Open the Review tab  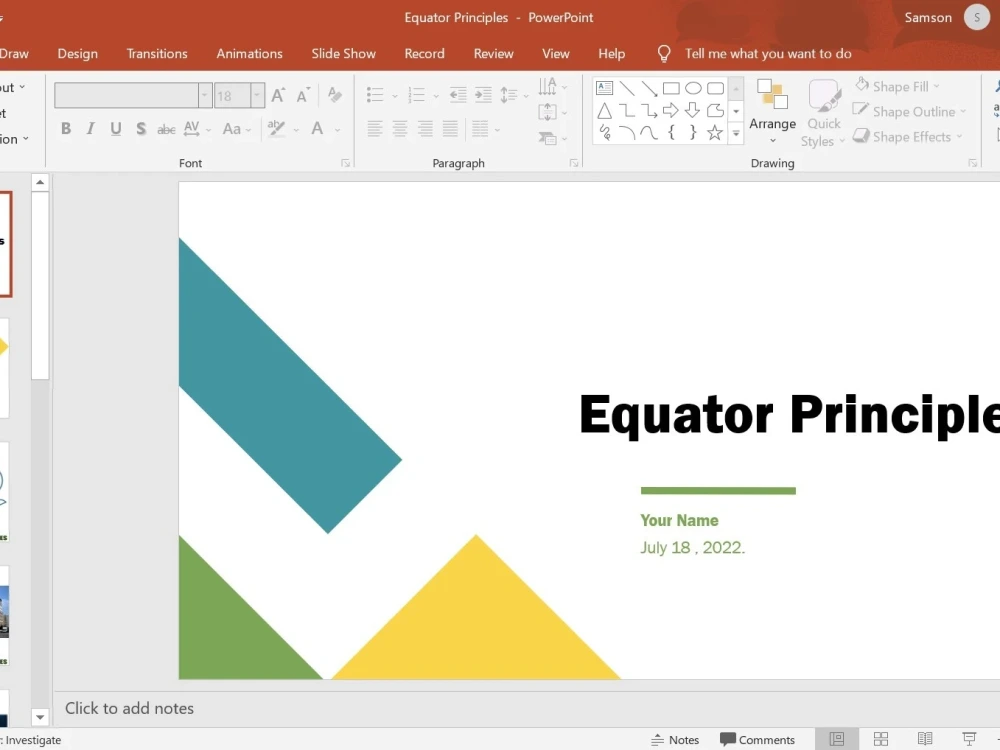click(x=494, y=54)
